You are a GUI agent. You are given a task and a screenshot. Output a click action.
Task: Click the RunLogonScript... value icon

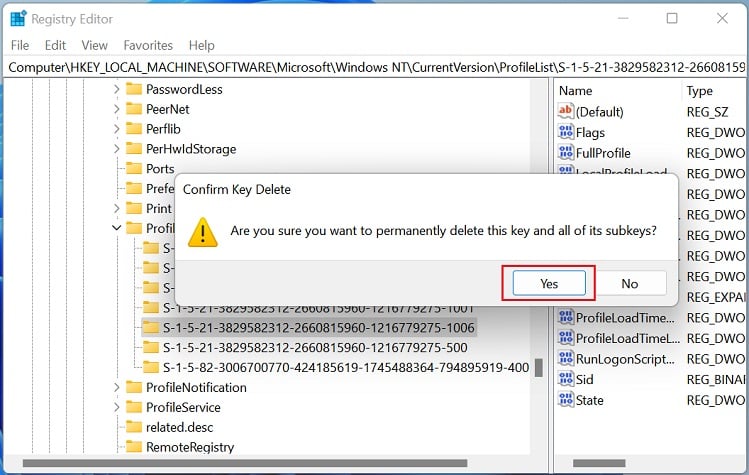pos(566,358)
